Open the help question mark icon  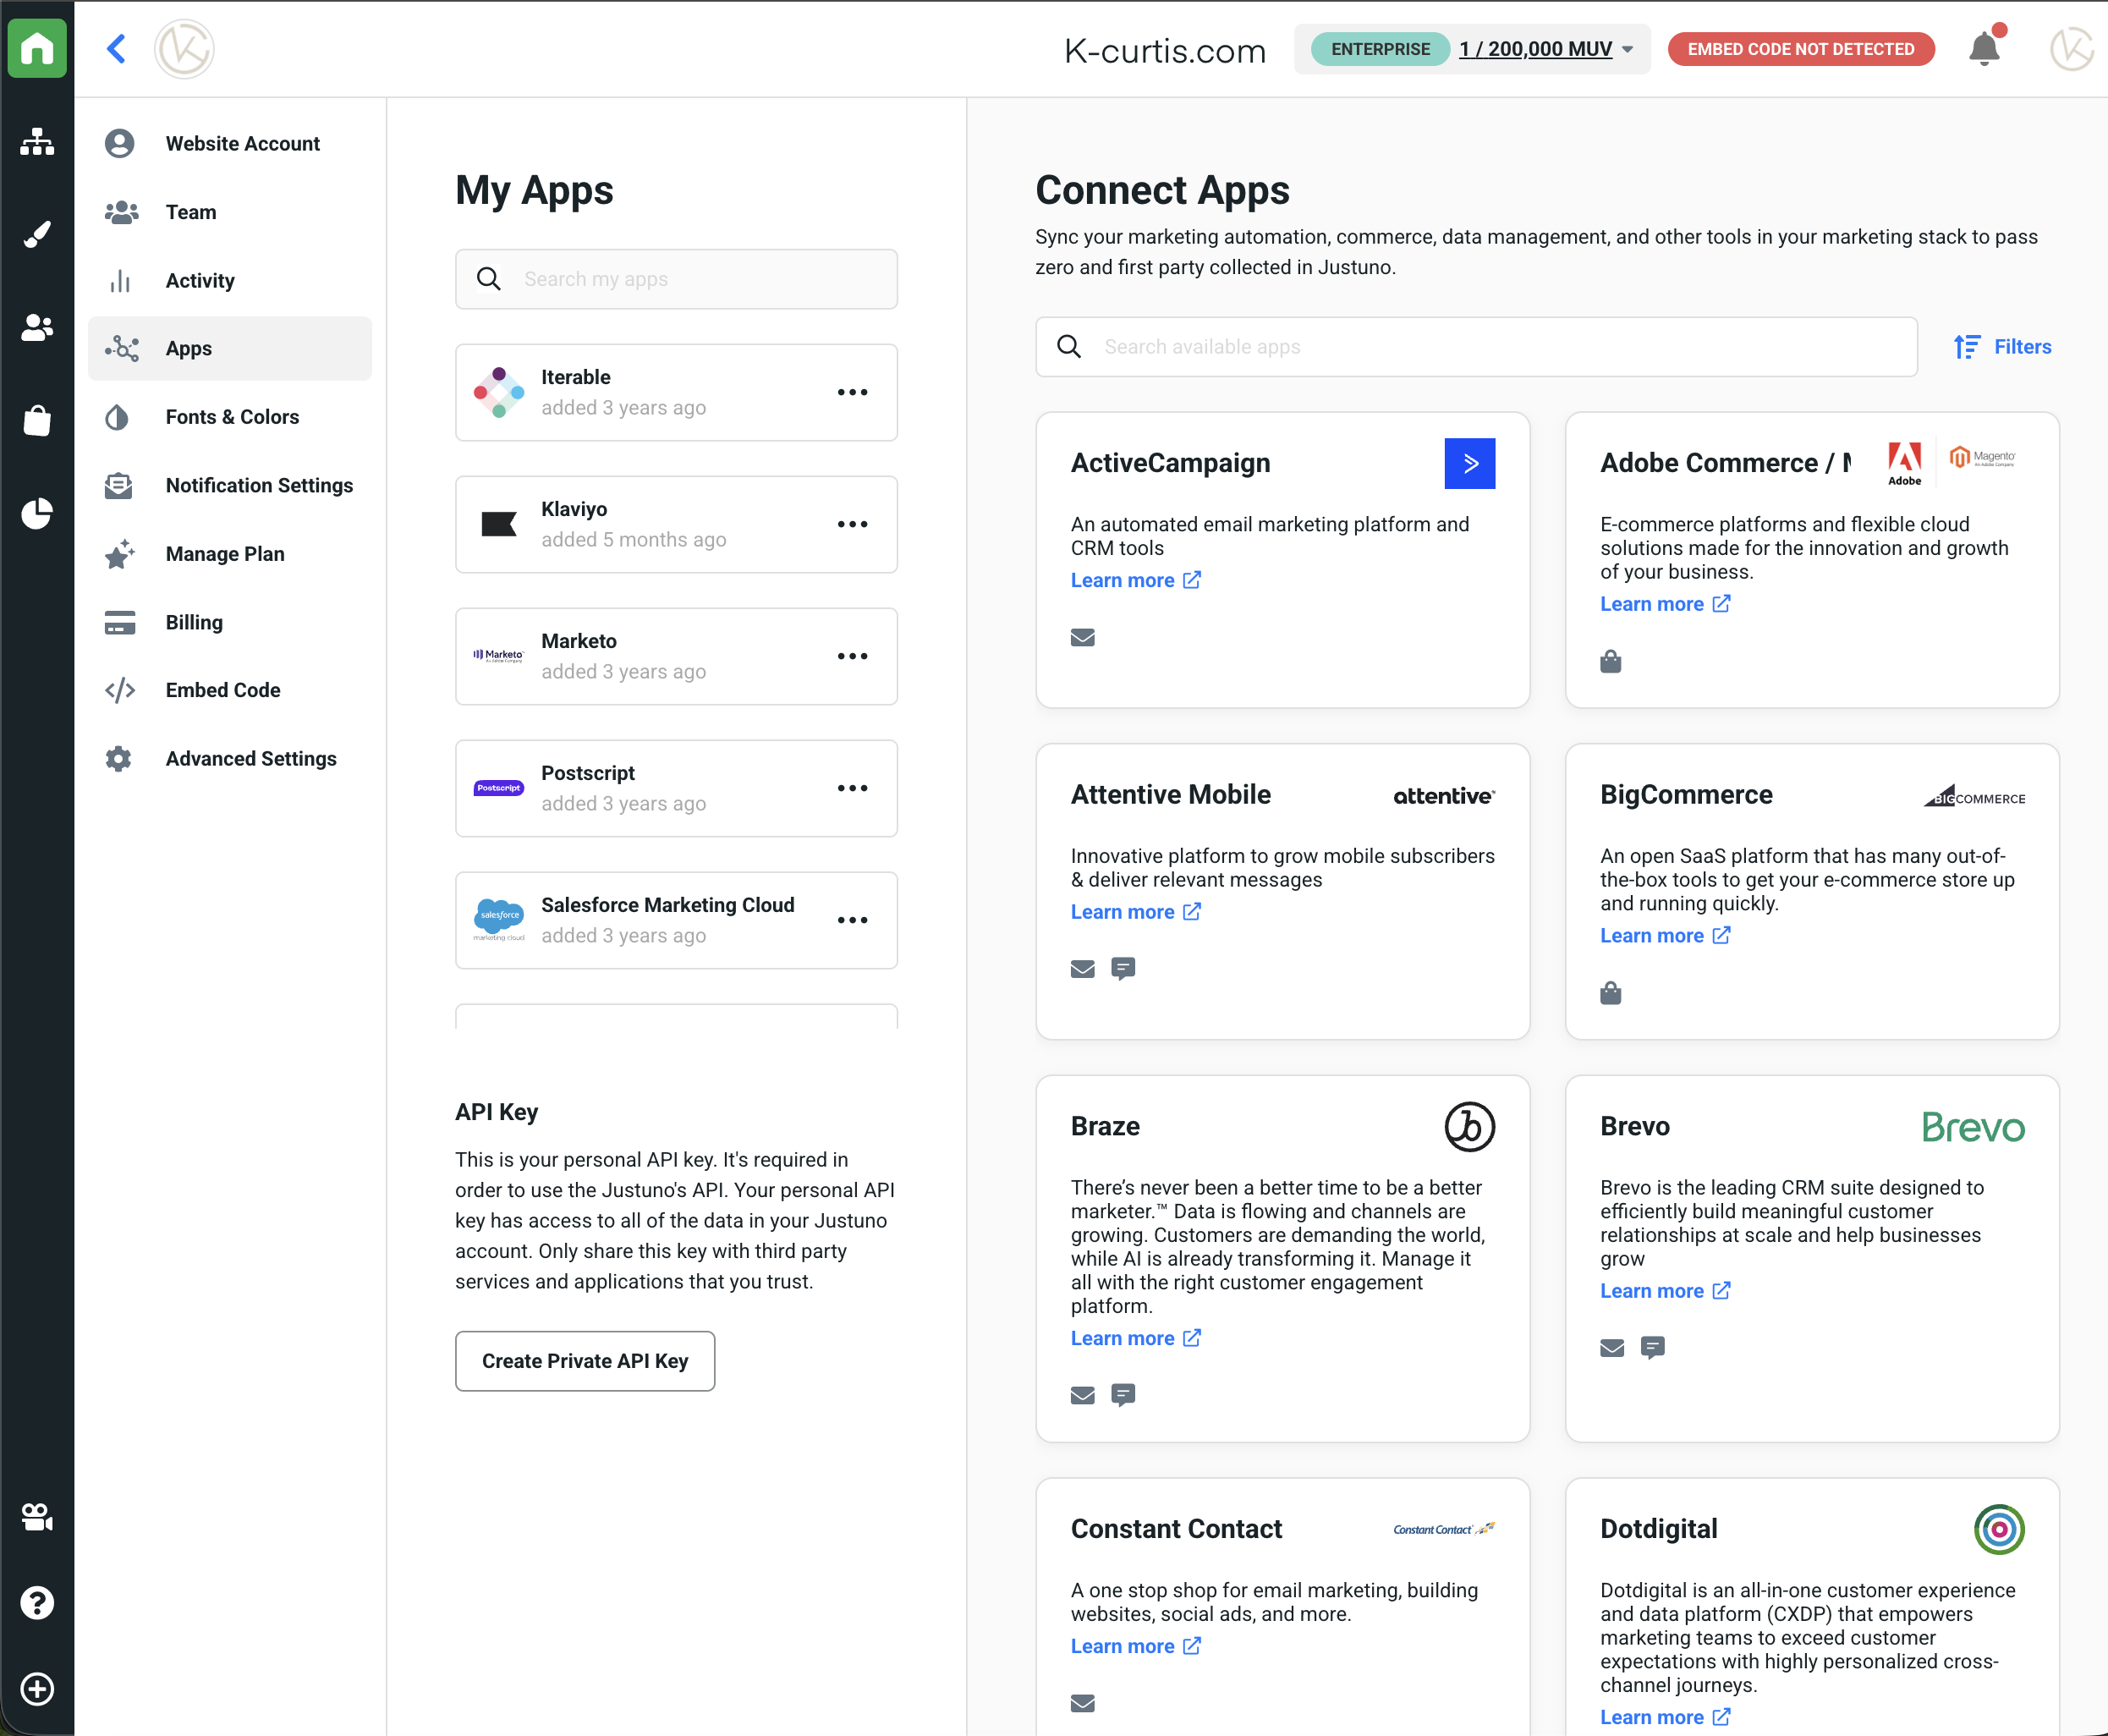37,1603
